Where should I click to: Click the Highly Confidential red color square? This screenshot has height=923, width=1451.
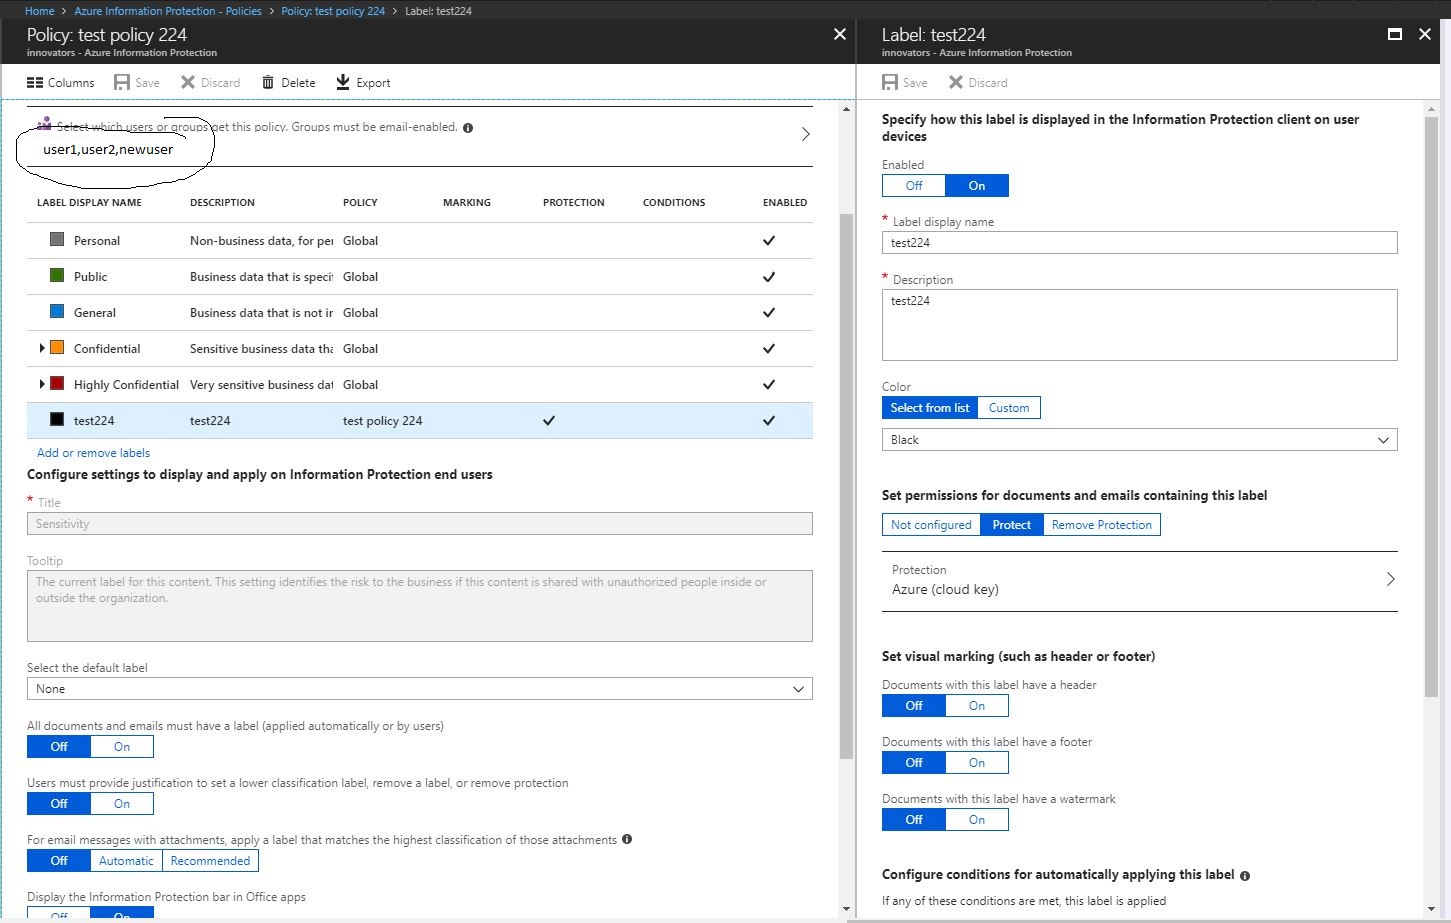pyautogui.click(x=57, y=384)
